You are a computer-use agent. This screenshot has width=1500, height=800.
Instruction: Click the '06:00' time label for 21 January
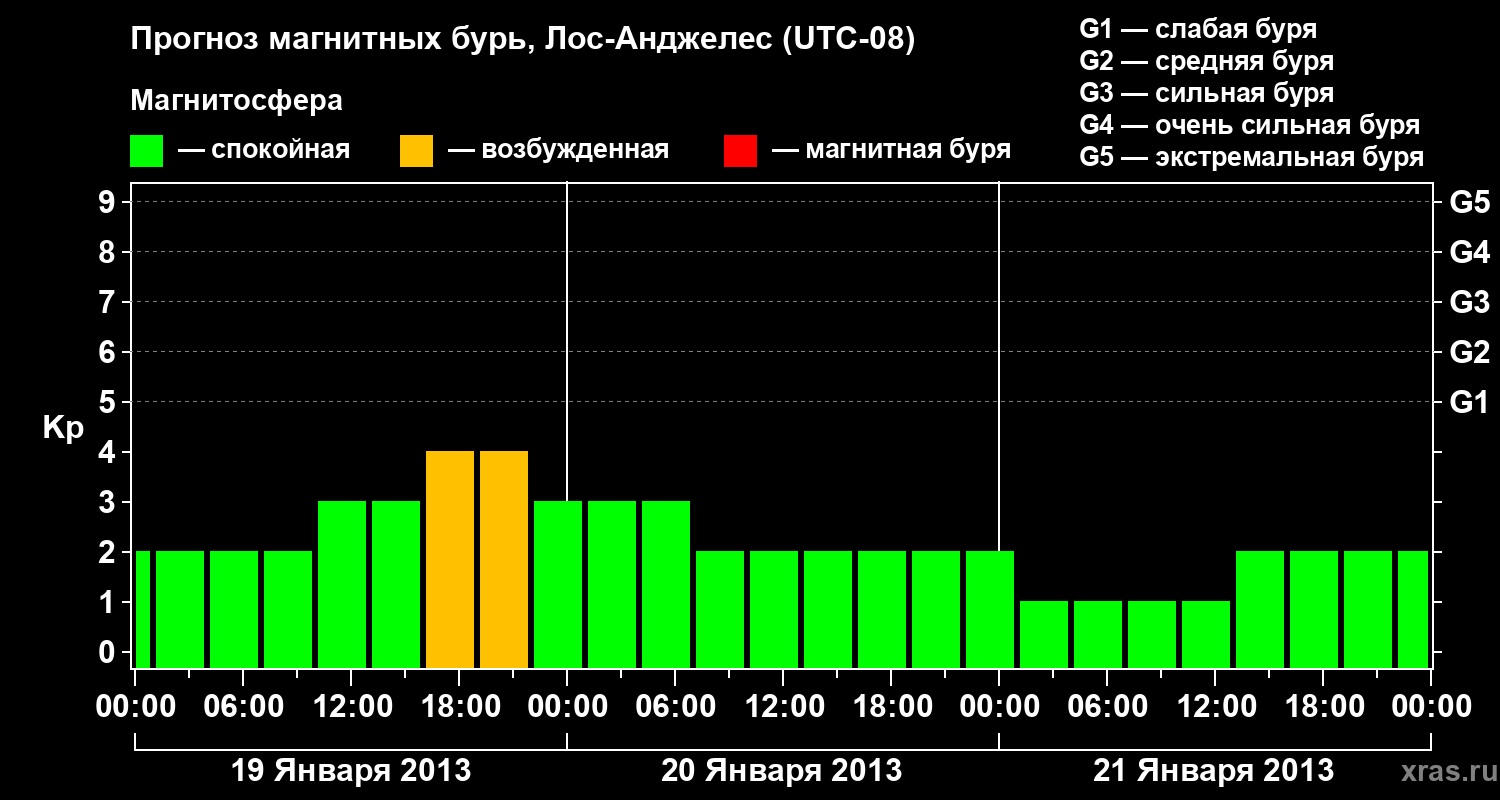(x=1107, y=706)
